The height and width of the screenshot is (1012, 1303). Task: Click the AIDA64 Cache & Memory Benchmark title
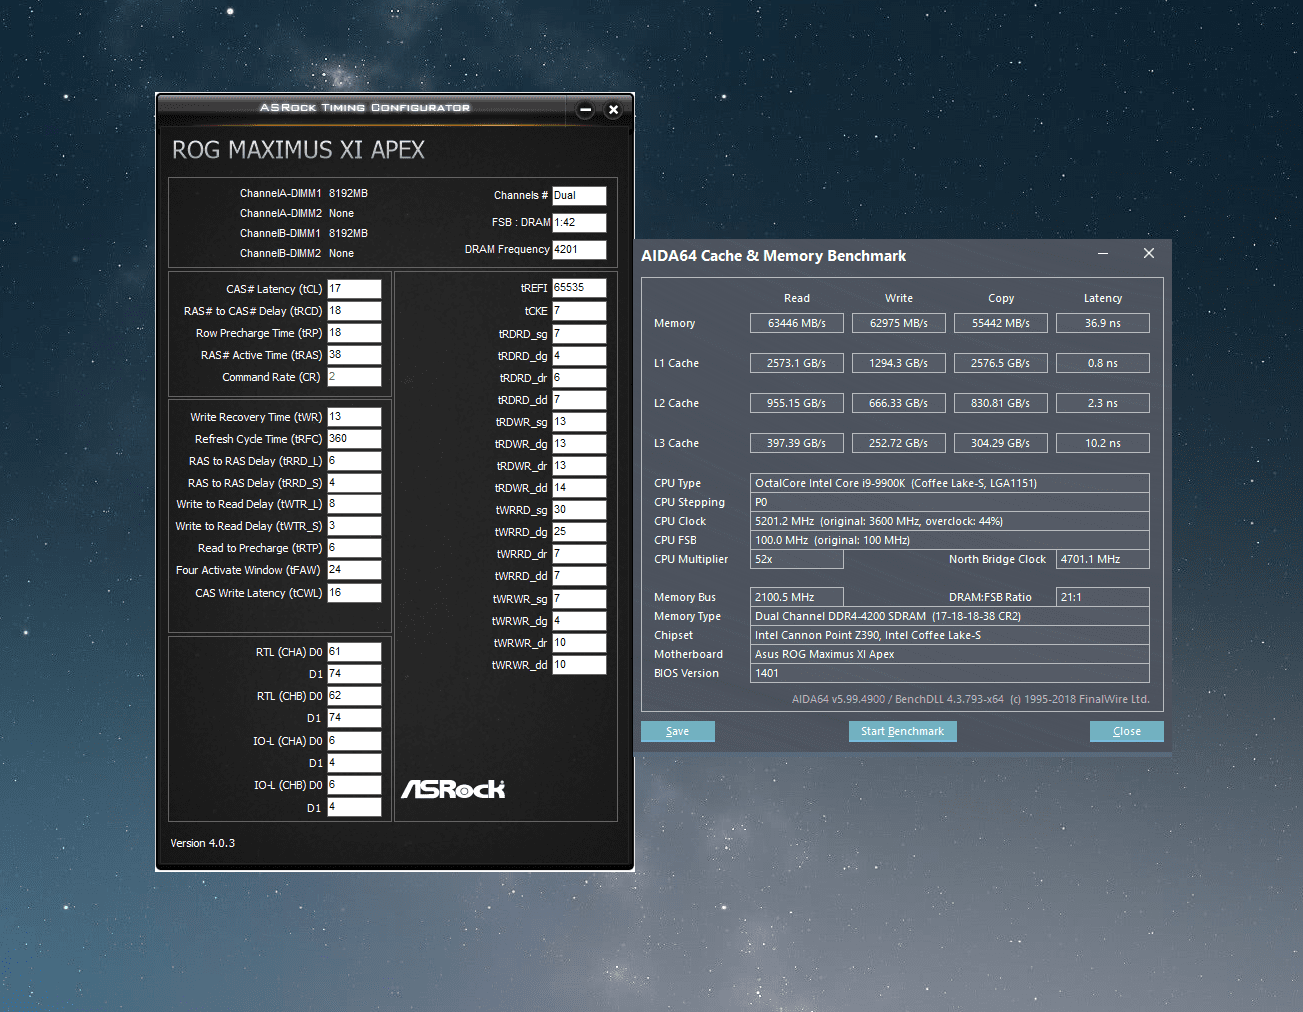coord(773,256)
